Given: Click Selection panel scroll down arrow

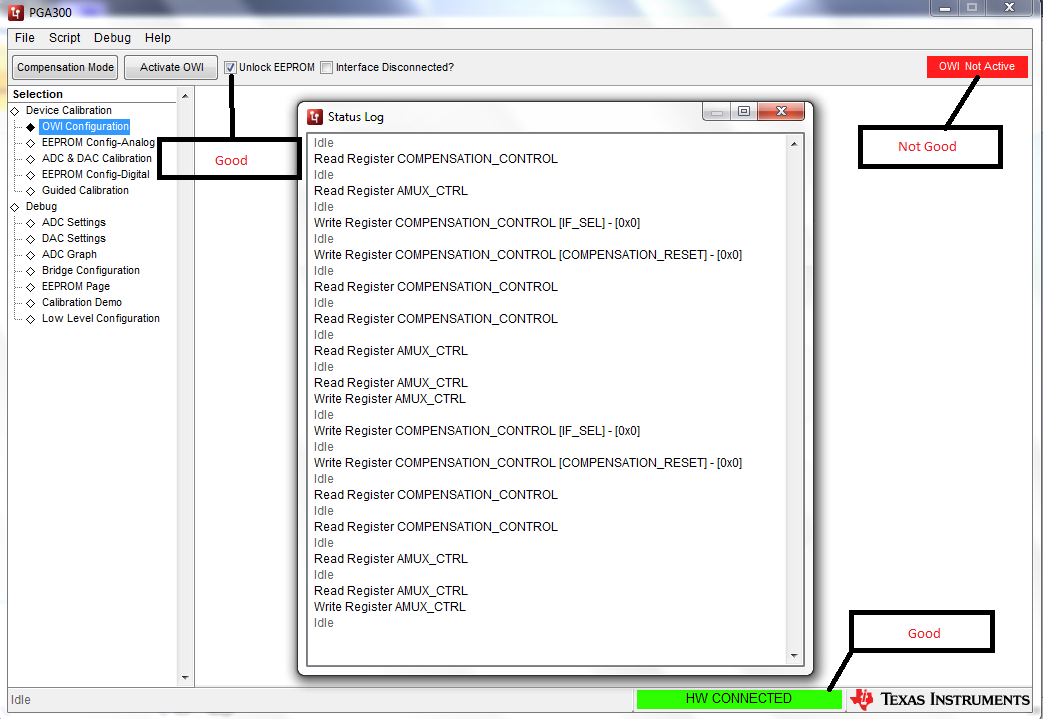Looking at the screenshot, I should pos(185,678).
